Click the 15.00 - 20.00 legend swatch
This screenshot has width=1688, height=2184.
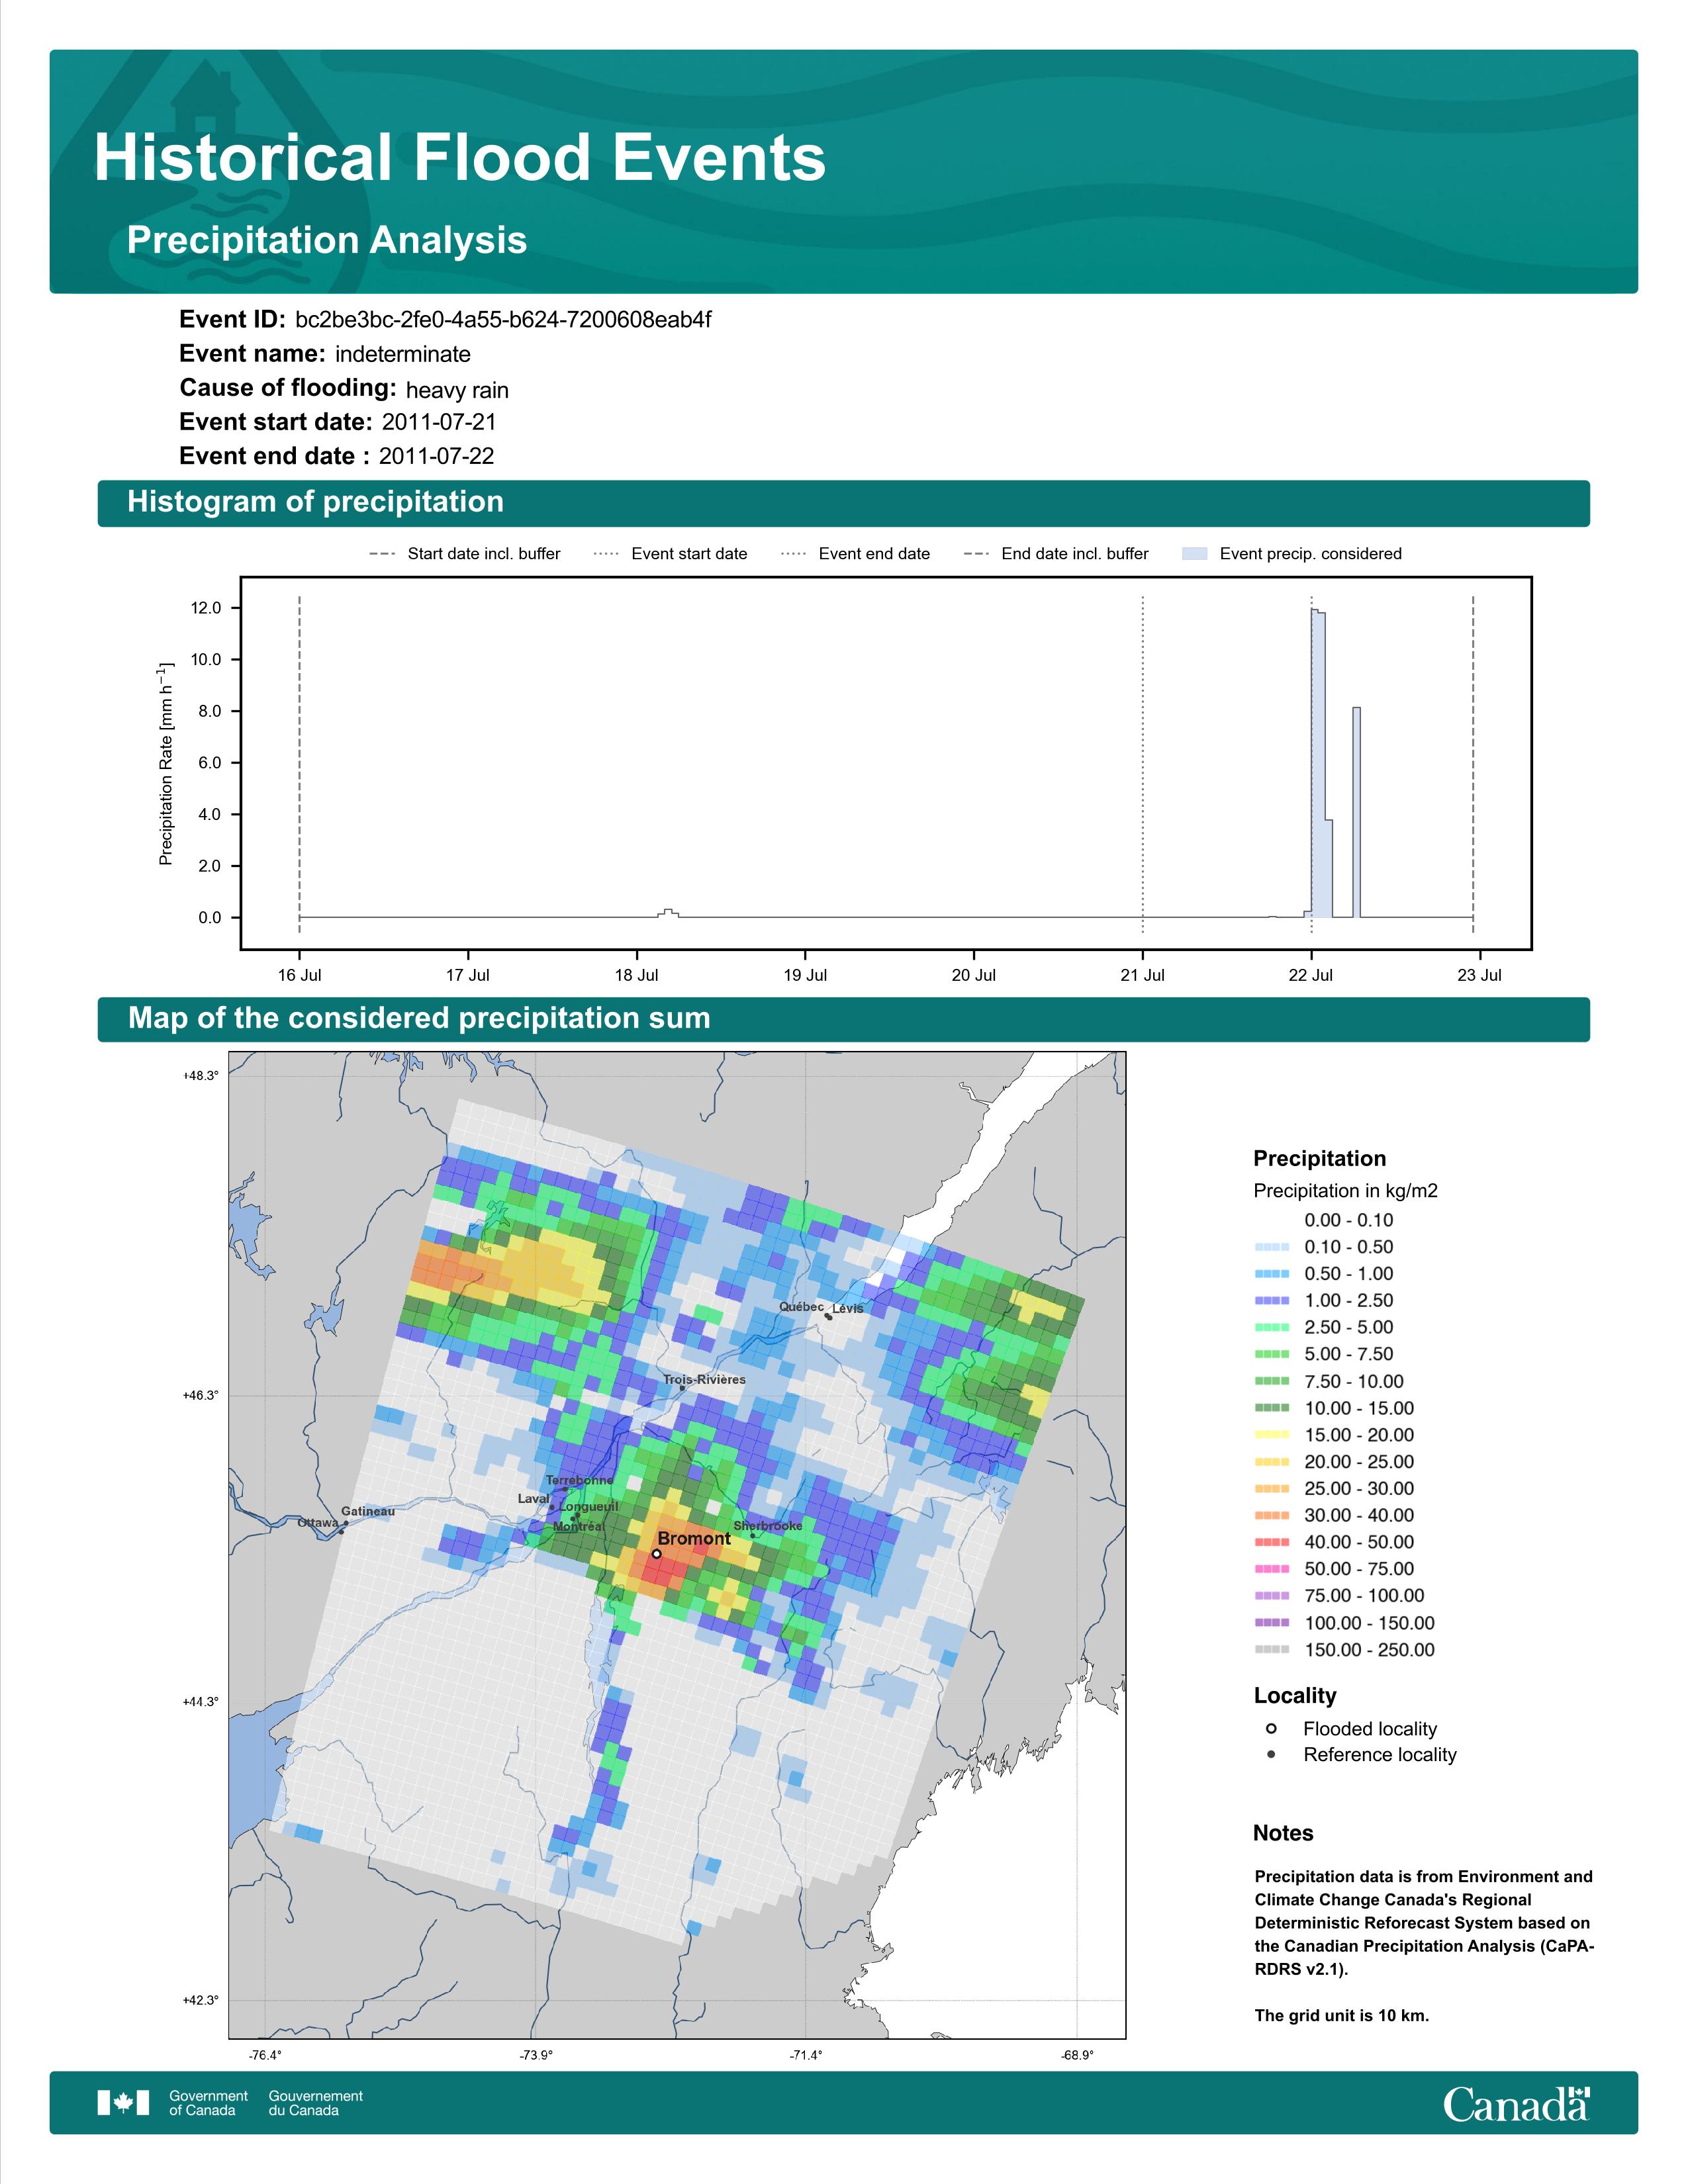(1271, 1435)
